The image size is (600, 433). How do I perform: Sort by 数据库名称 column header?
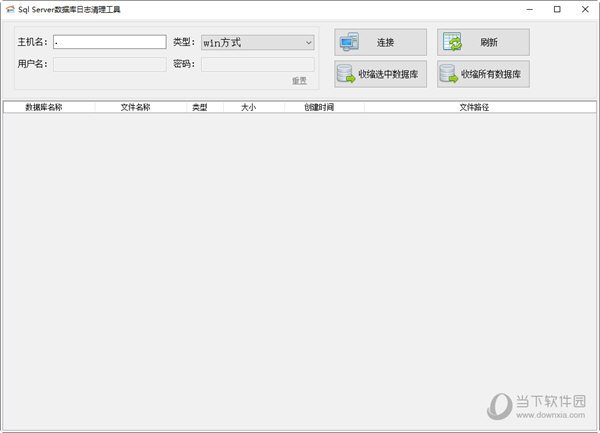tap(49, 107)
